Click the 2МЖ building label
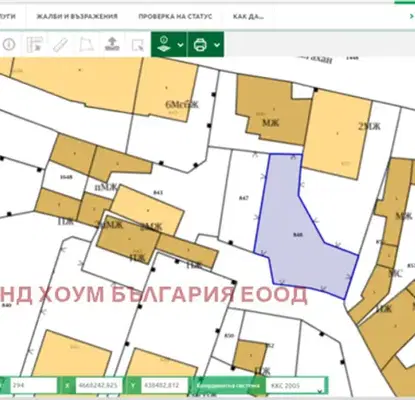 point(369,126)
